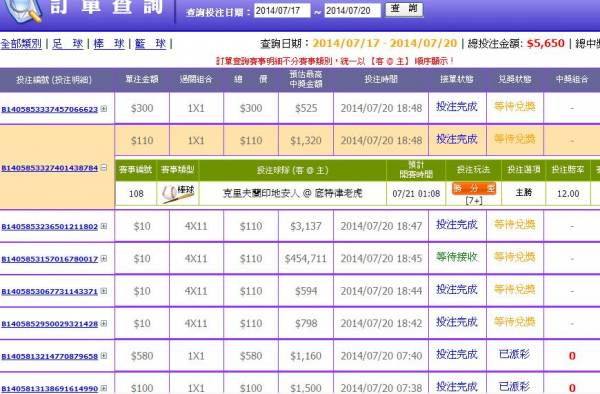Open order link B1405853067731143371
This screenshot has width=600, height=394.
point(50,291)
